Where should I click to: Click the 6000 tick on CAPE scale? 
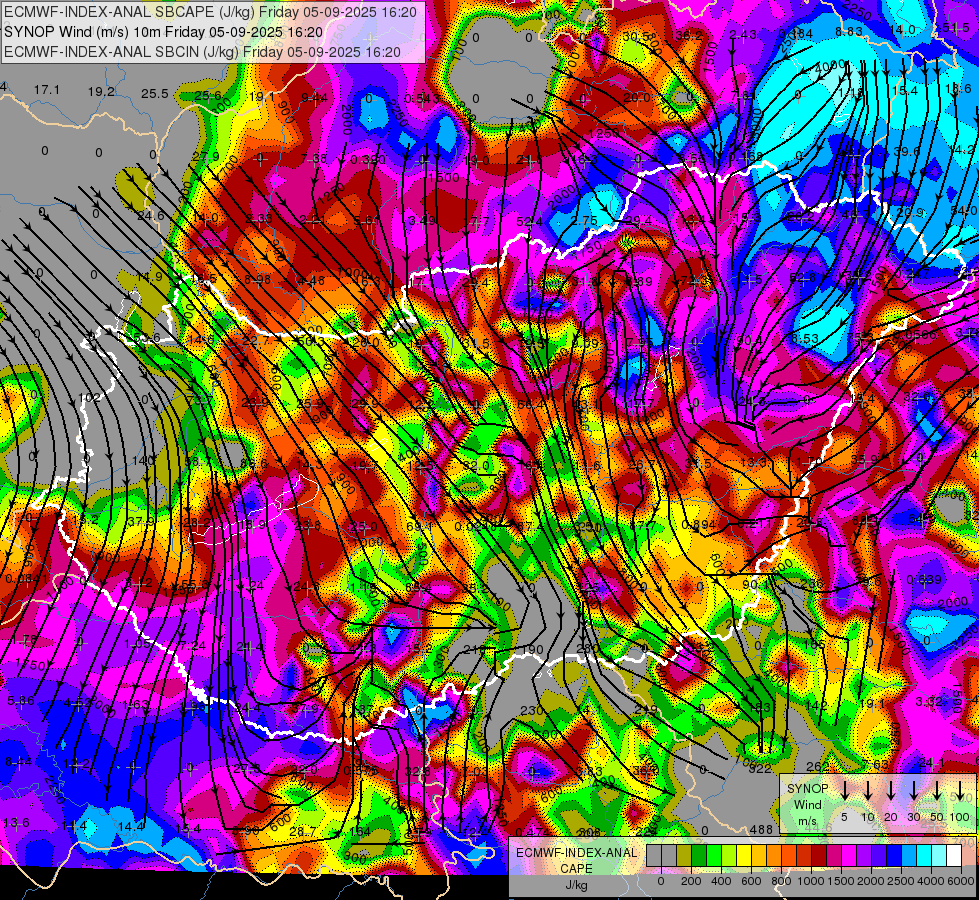pos(961,881)
